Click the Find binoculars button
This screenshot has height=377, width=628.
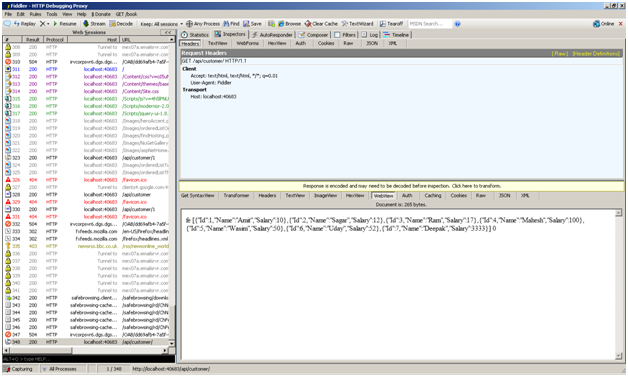tap(231, 24)
